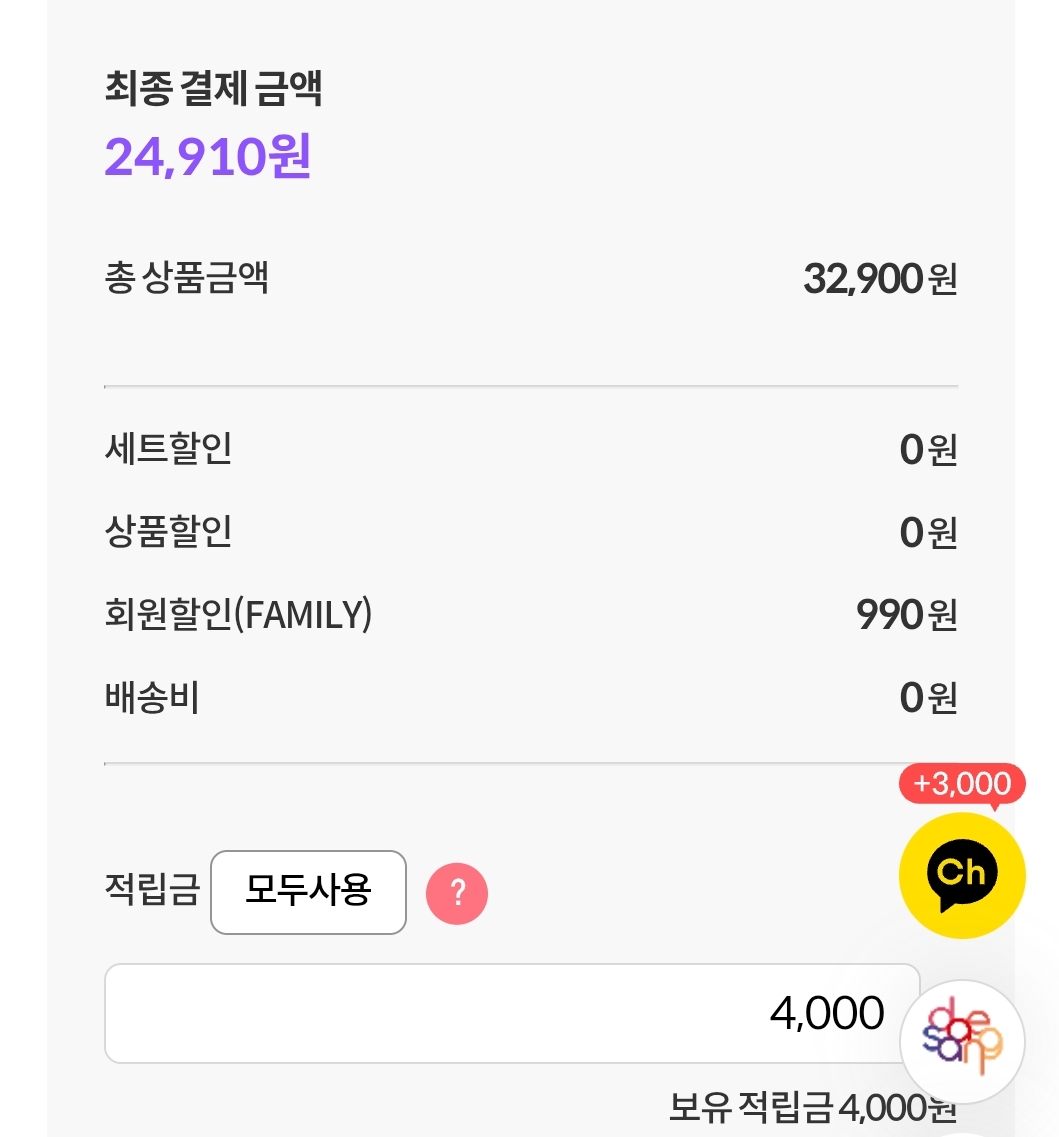The height and width of the screenshot is (1137, 1059).
Task: Tap the 모두사용 button
Action: [x=308, y=891]
